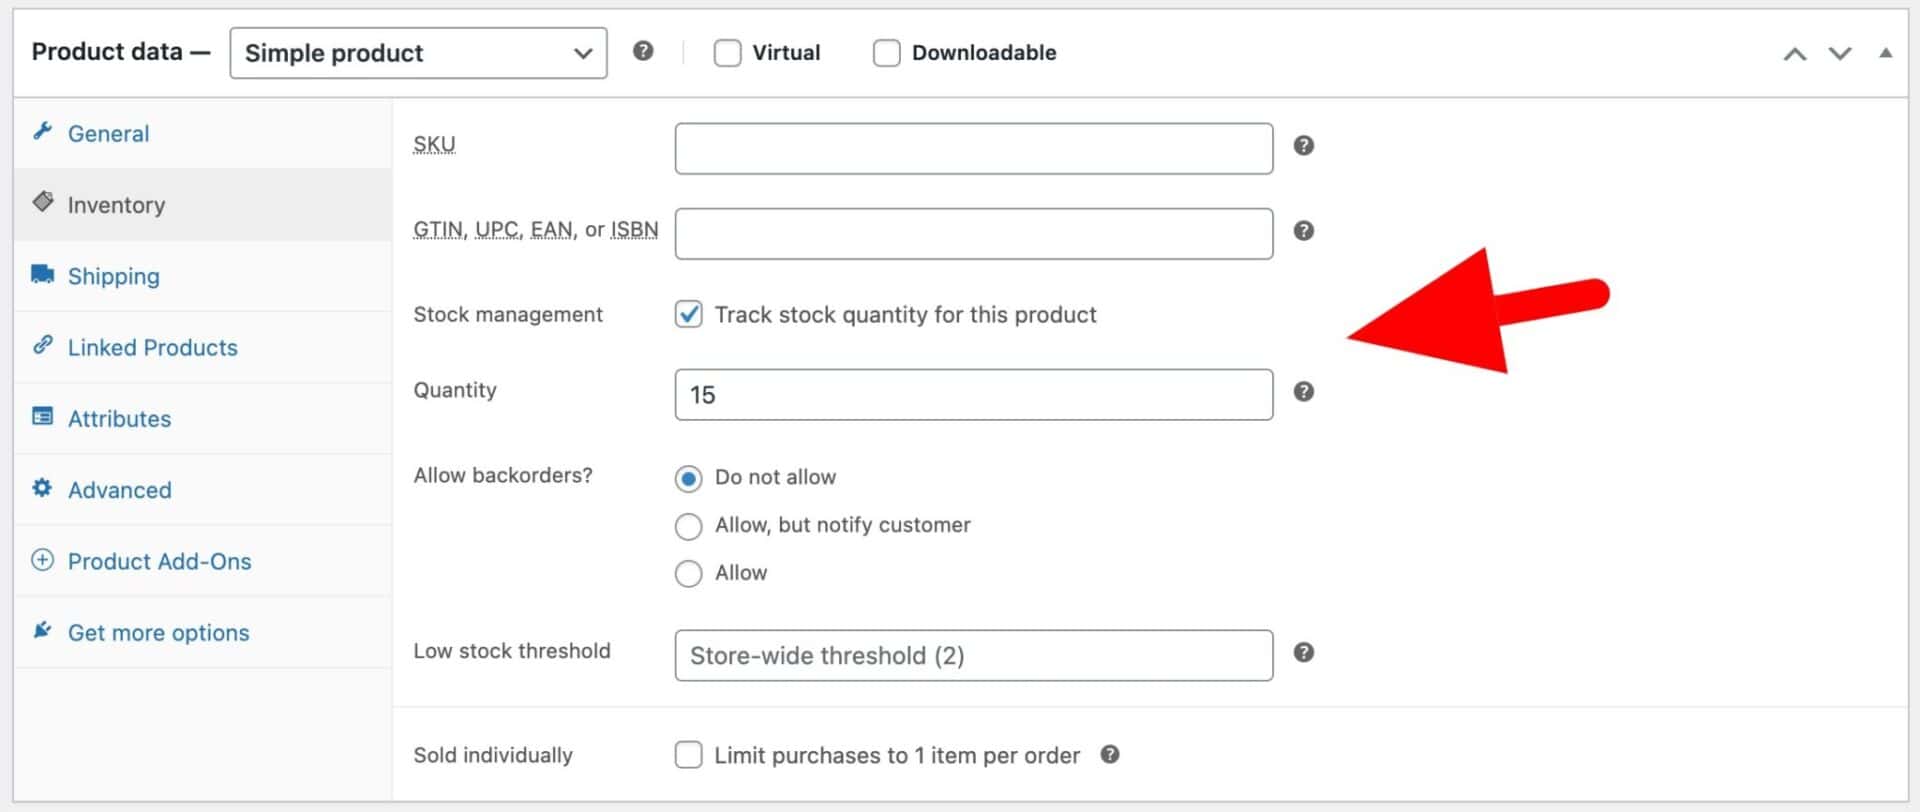This screenshot has width=1920, height=812.
Task: Click the General wrench icon
Action: 42,131
